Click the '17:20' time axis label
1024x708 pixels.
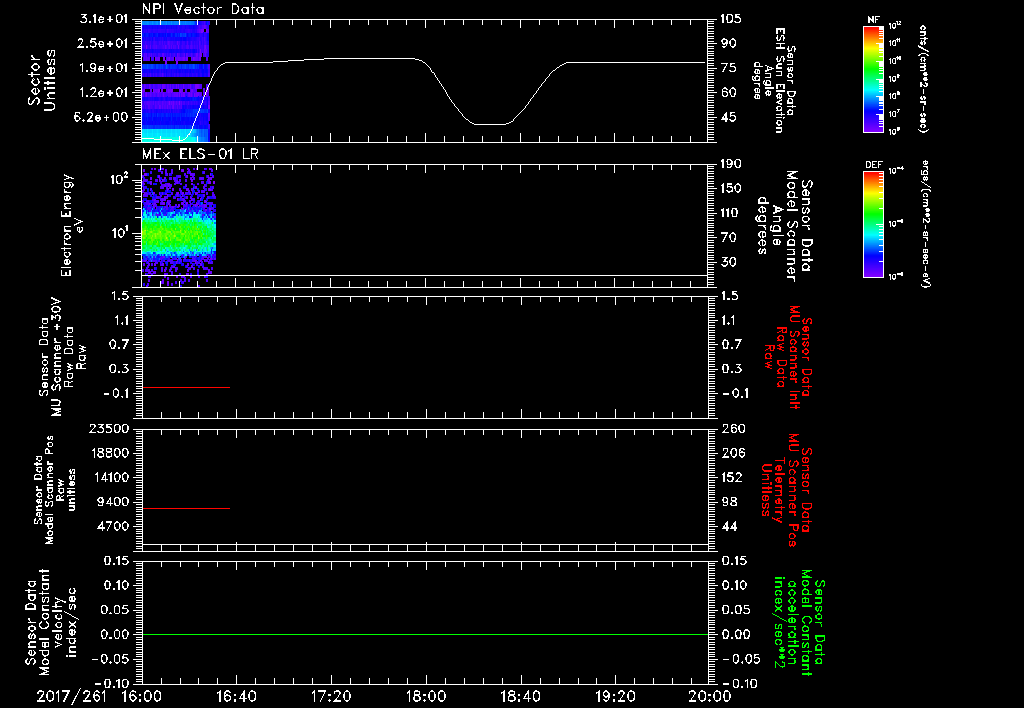pos(331,696)
